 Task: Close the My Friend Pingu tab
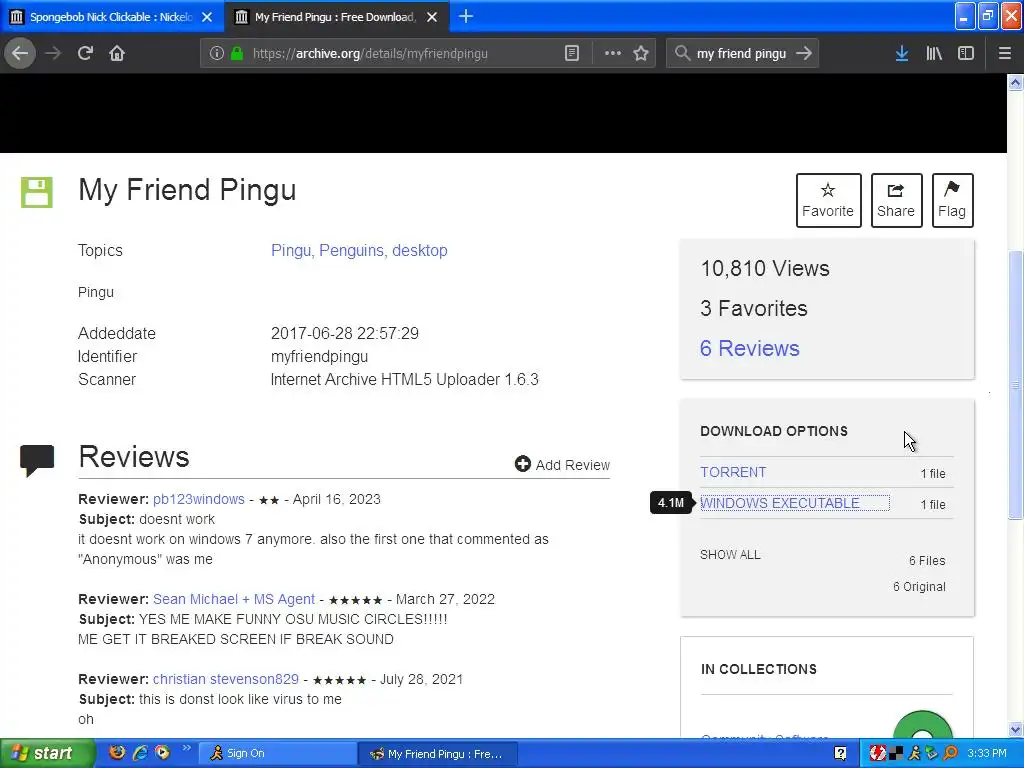[x=432, y=17]
